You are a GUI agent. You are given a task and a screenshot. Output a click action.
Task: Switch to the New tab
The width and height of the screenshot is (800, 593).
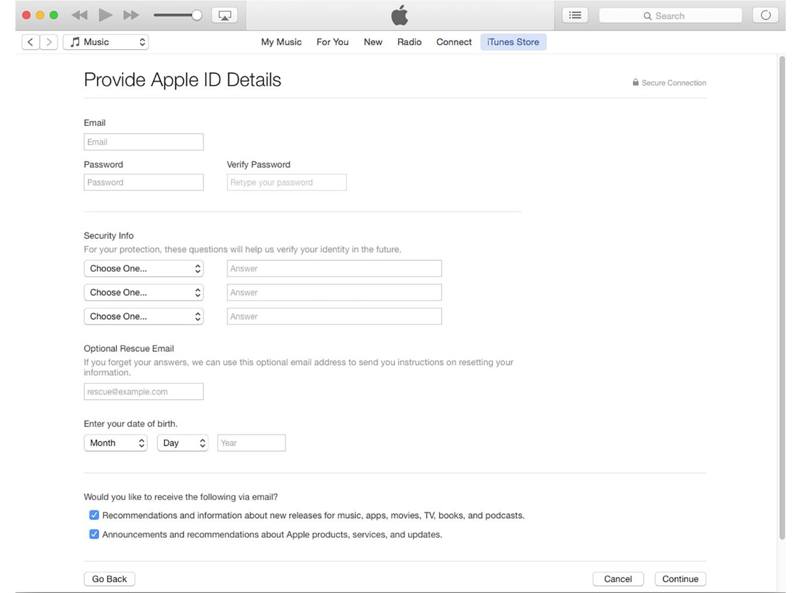373,42
